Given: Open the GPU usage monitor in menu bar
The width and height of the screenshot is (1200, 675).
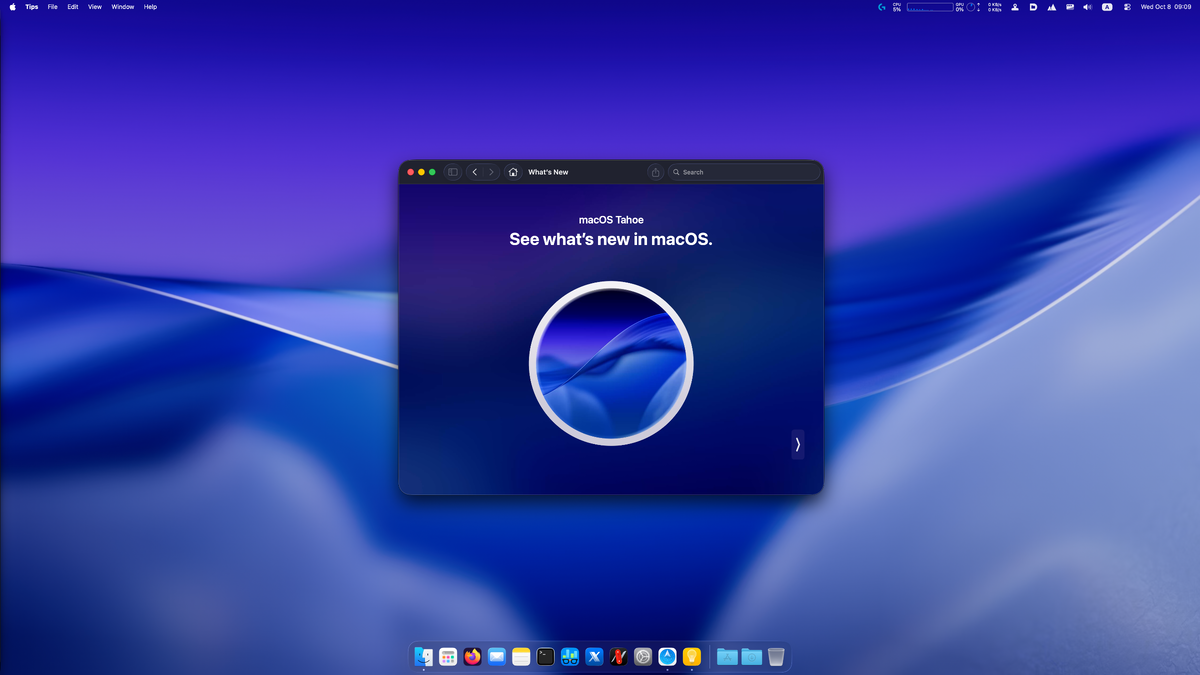Looking at the screenshot, I should pos(965,7).
